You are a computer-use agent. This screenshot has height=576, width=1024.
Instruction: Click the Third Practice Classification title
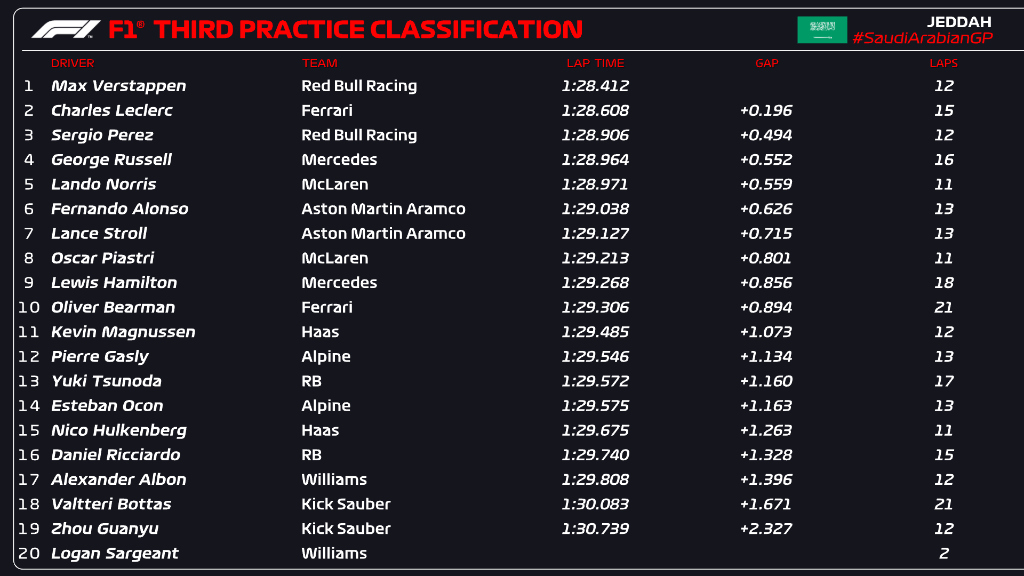click(x=368, y=30)
